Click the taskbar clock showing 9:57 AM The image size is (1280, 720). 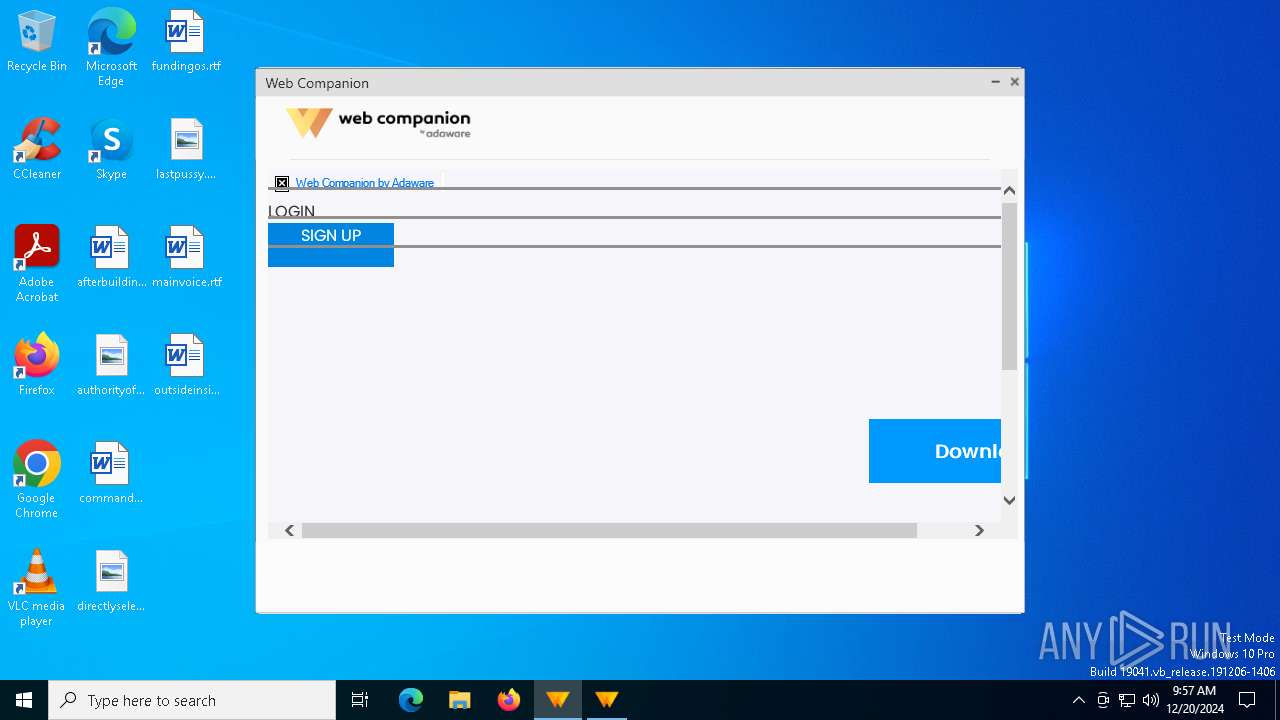1194,700
